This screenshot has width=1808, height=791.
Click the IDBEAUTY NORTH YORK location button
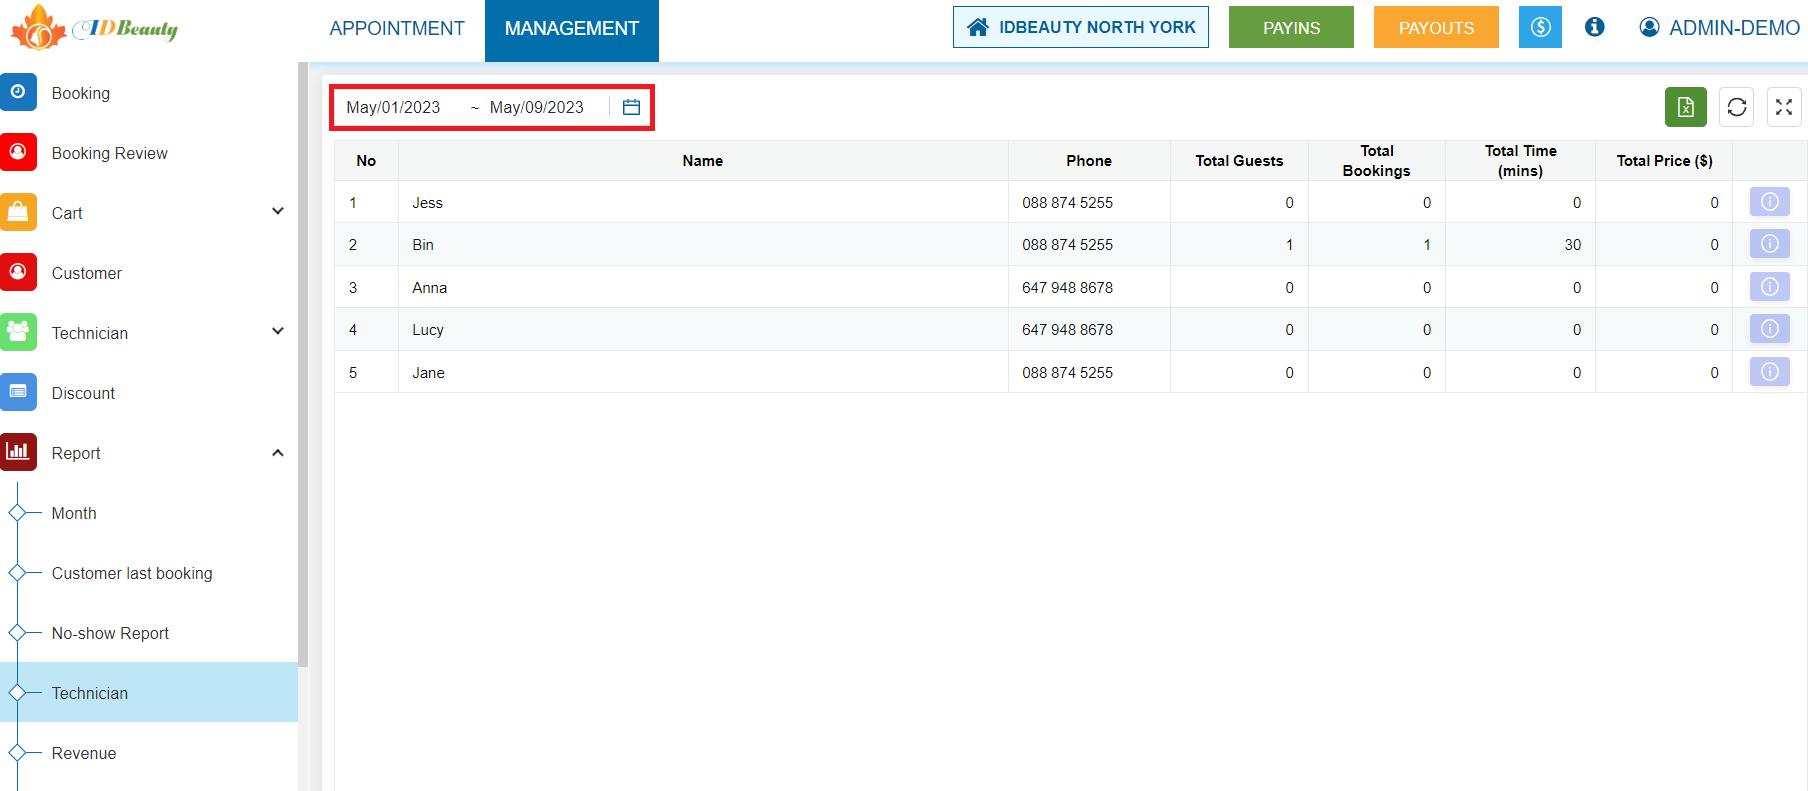click(x=1081, y=27)
